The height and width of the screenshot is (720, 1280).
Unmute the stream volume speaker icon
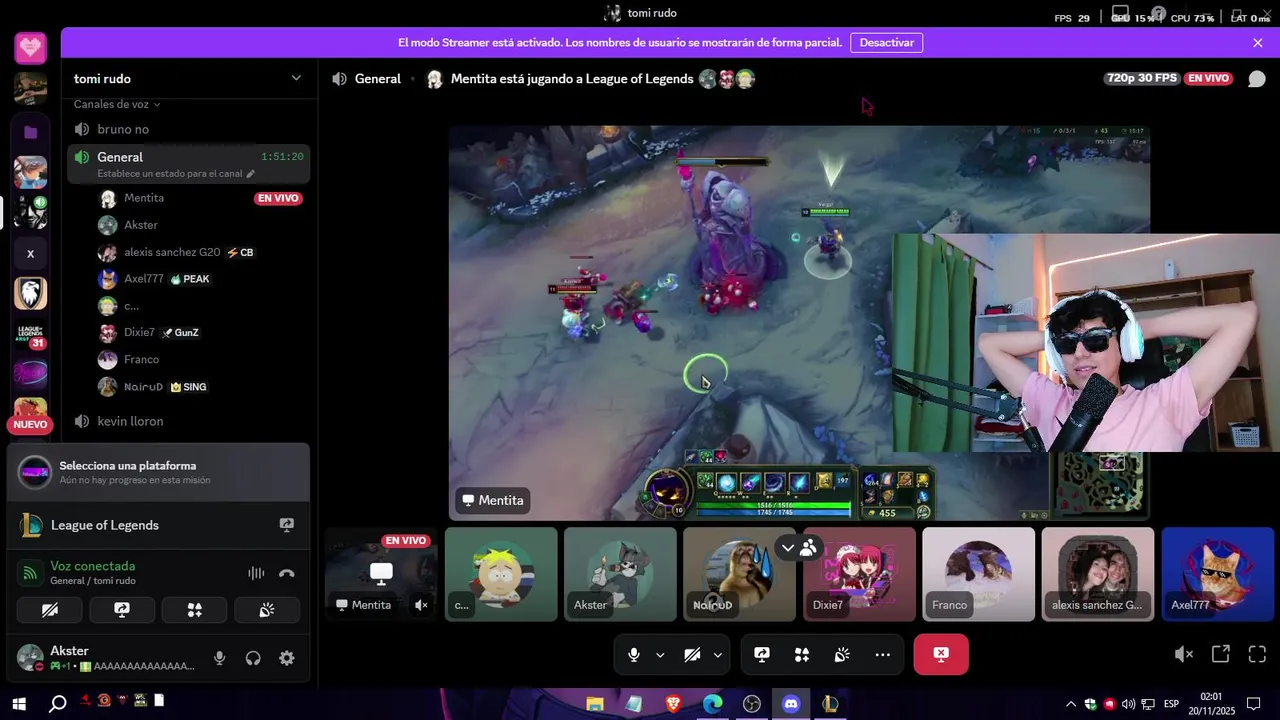pos(1184,654)
